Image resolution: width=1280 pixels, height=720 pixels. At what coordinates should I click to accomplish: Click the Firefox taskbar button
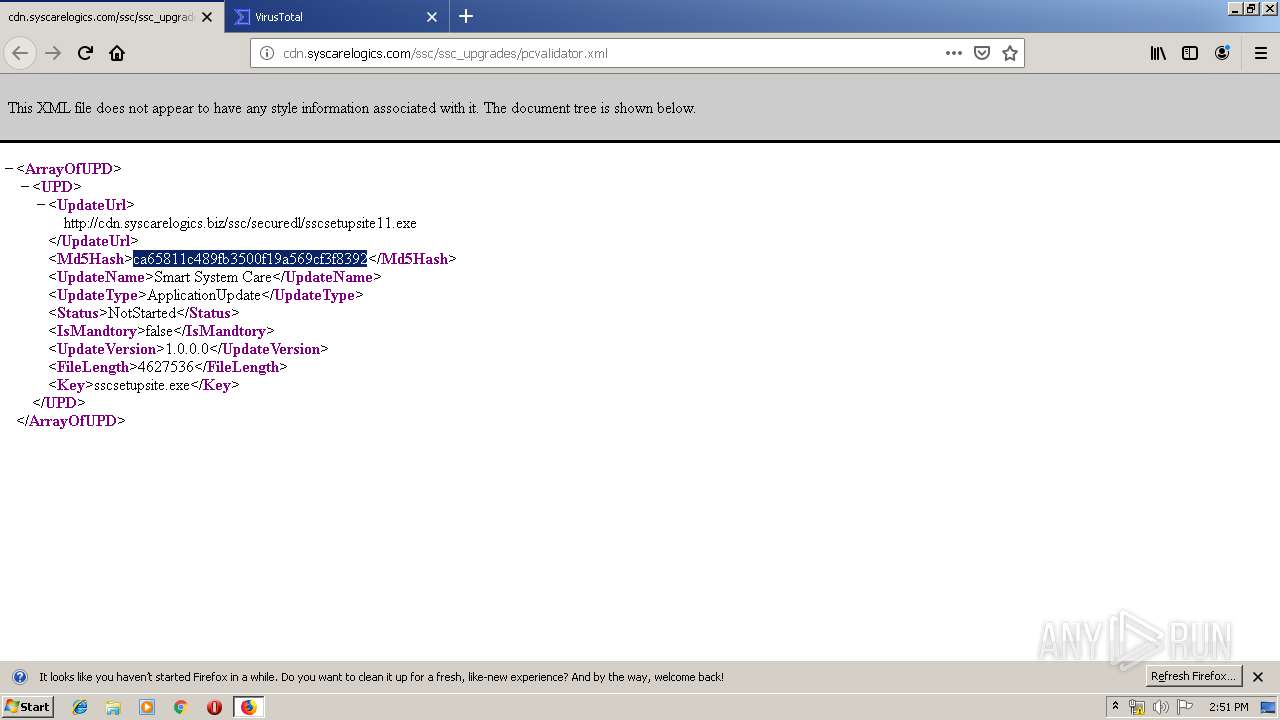coord(248,707)
